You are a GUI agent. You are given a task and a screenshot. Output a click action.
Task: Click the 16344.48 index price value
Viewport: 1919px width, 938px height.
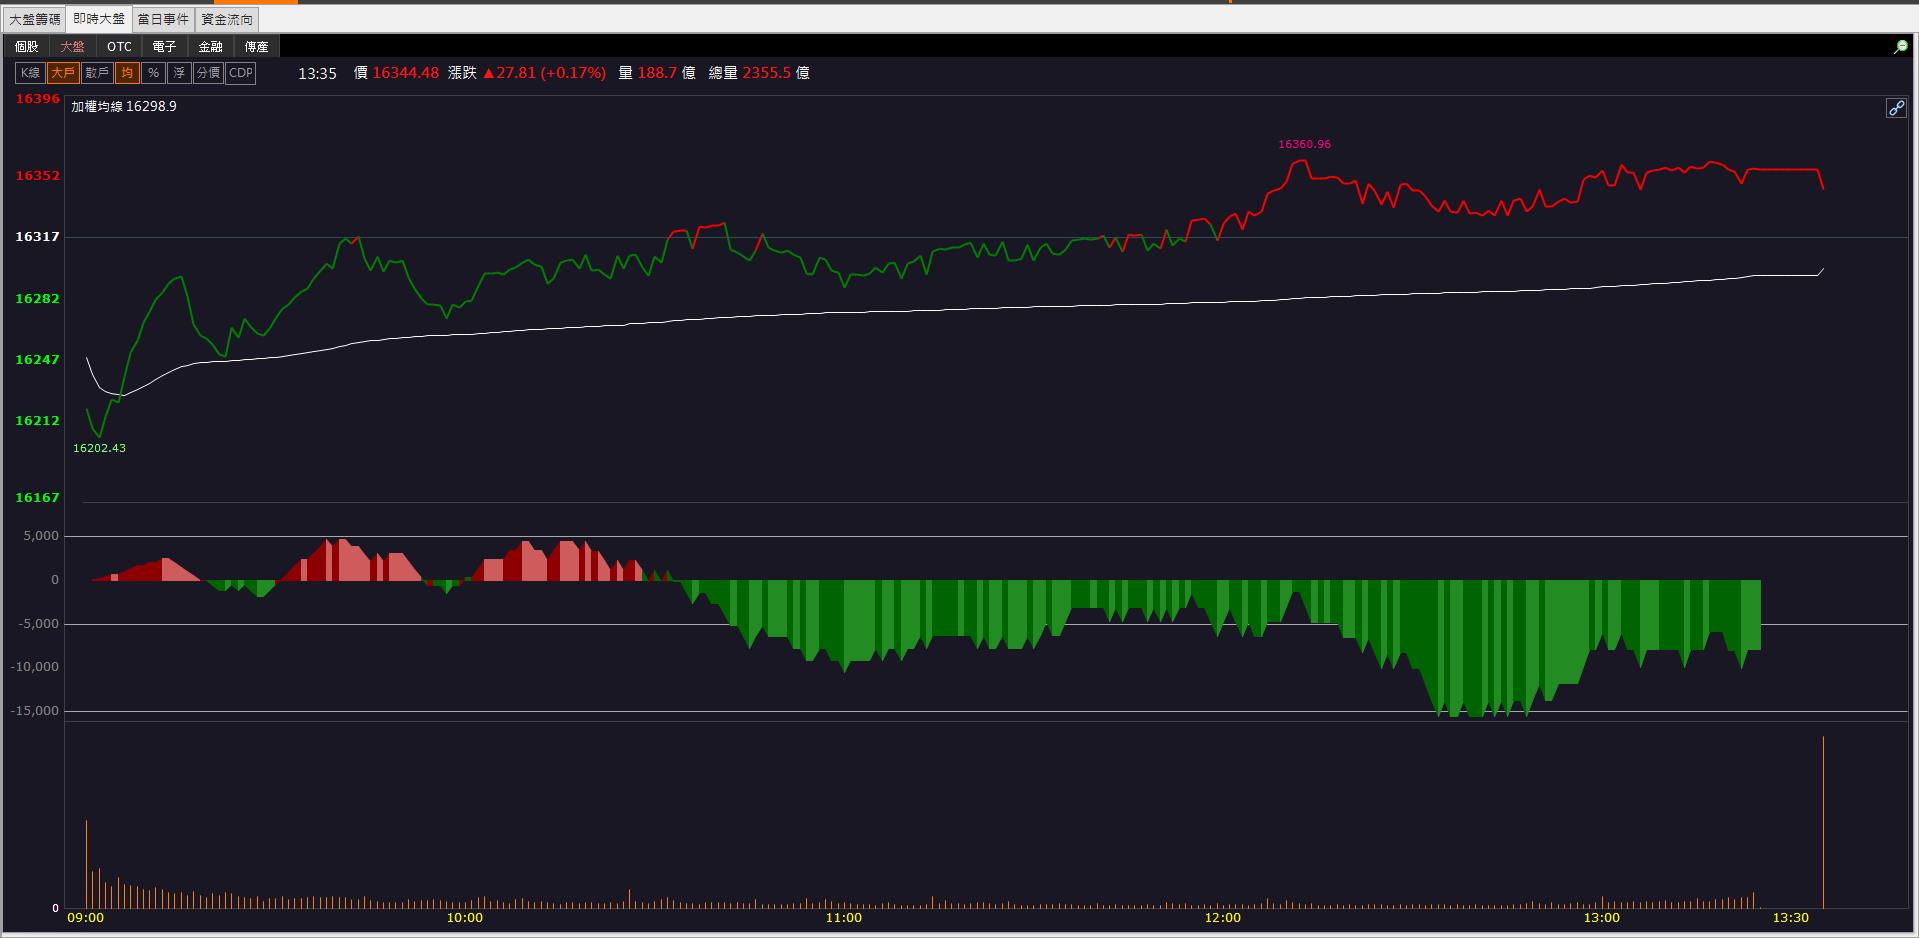click(405, 73)
